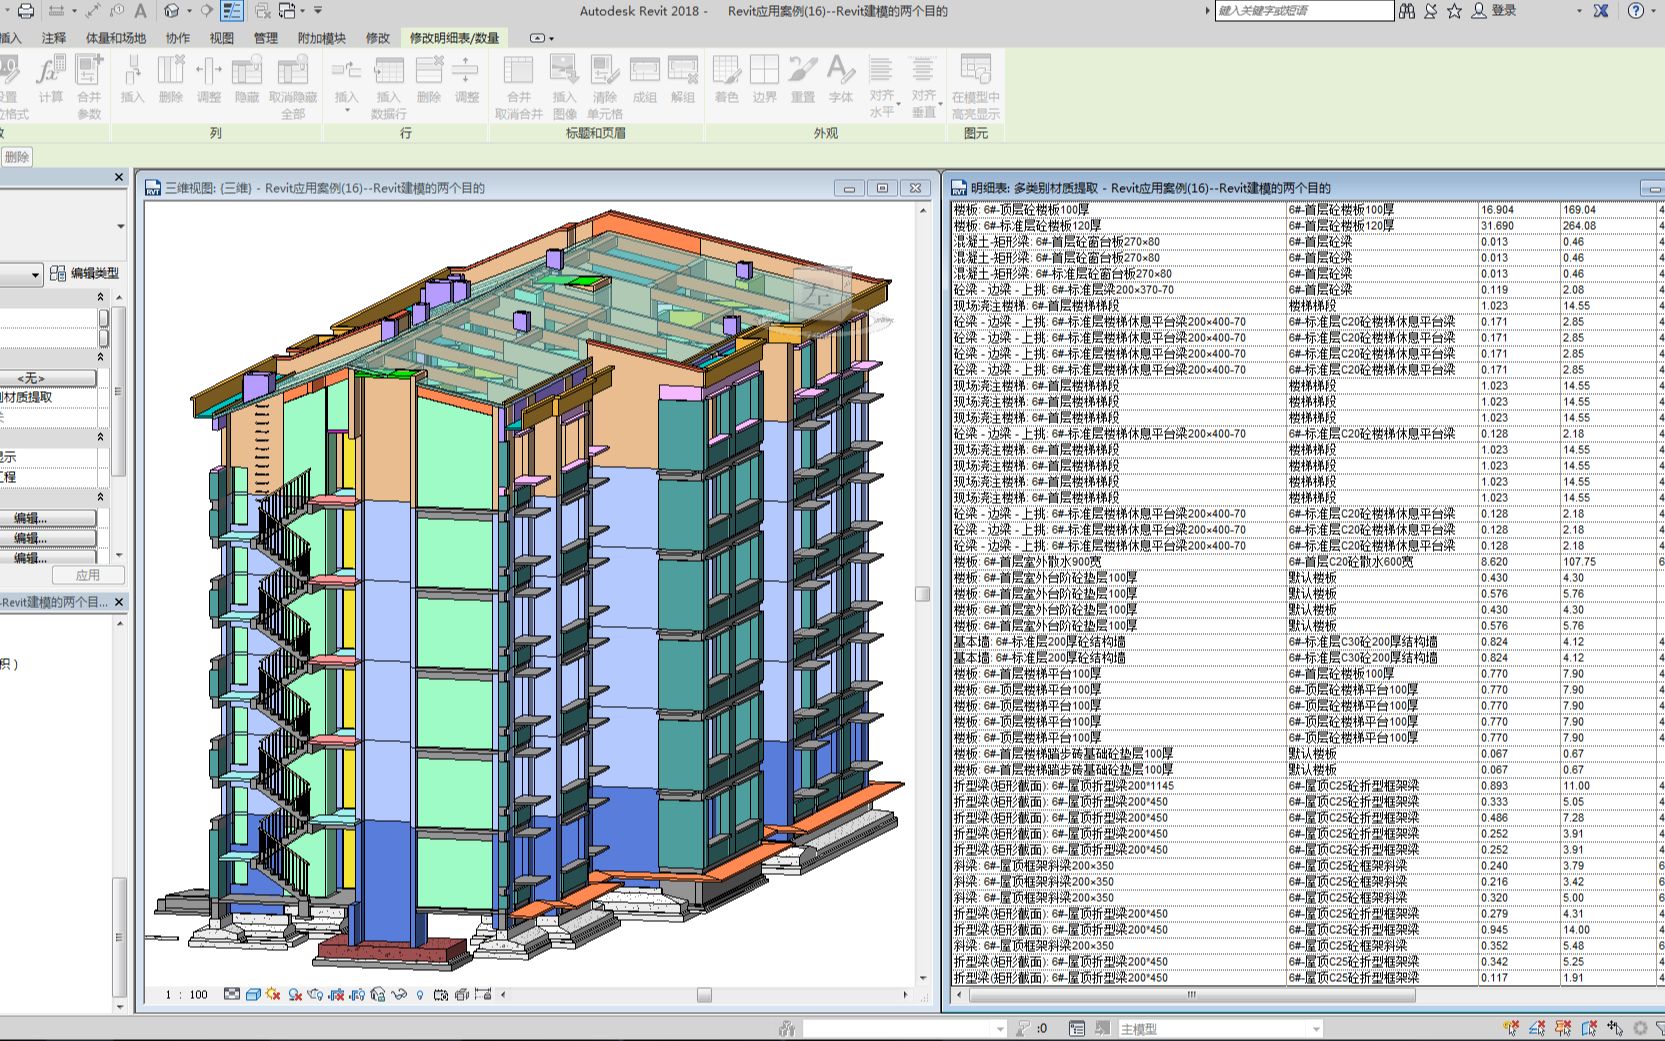Switch to 附加模块 ribbon tab
The image size is (1665, 1041).
[321, 38]
